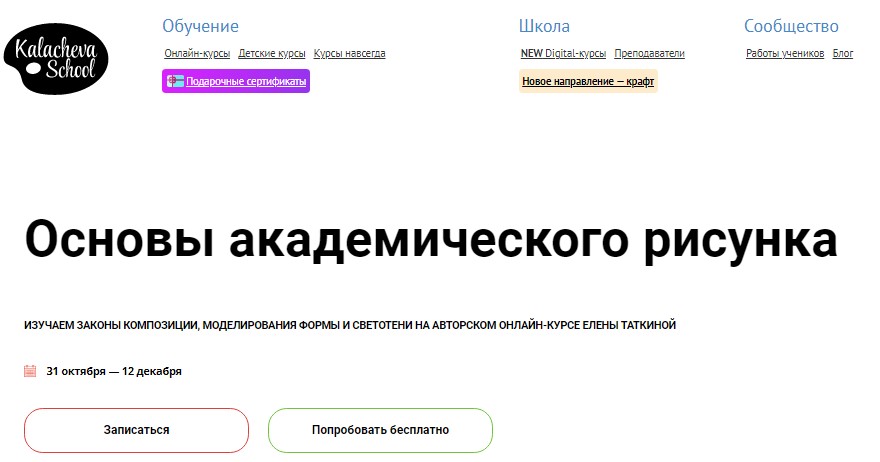Click the Новое направление — крафт banner

[x=588, y=82]
